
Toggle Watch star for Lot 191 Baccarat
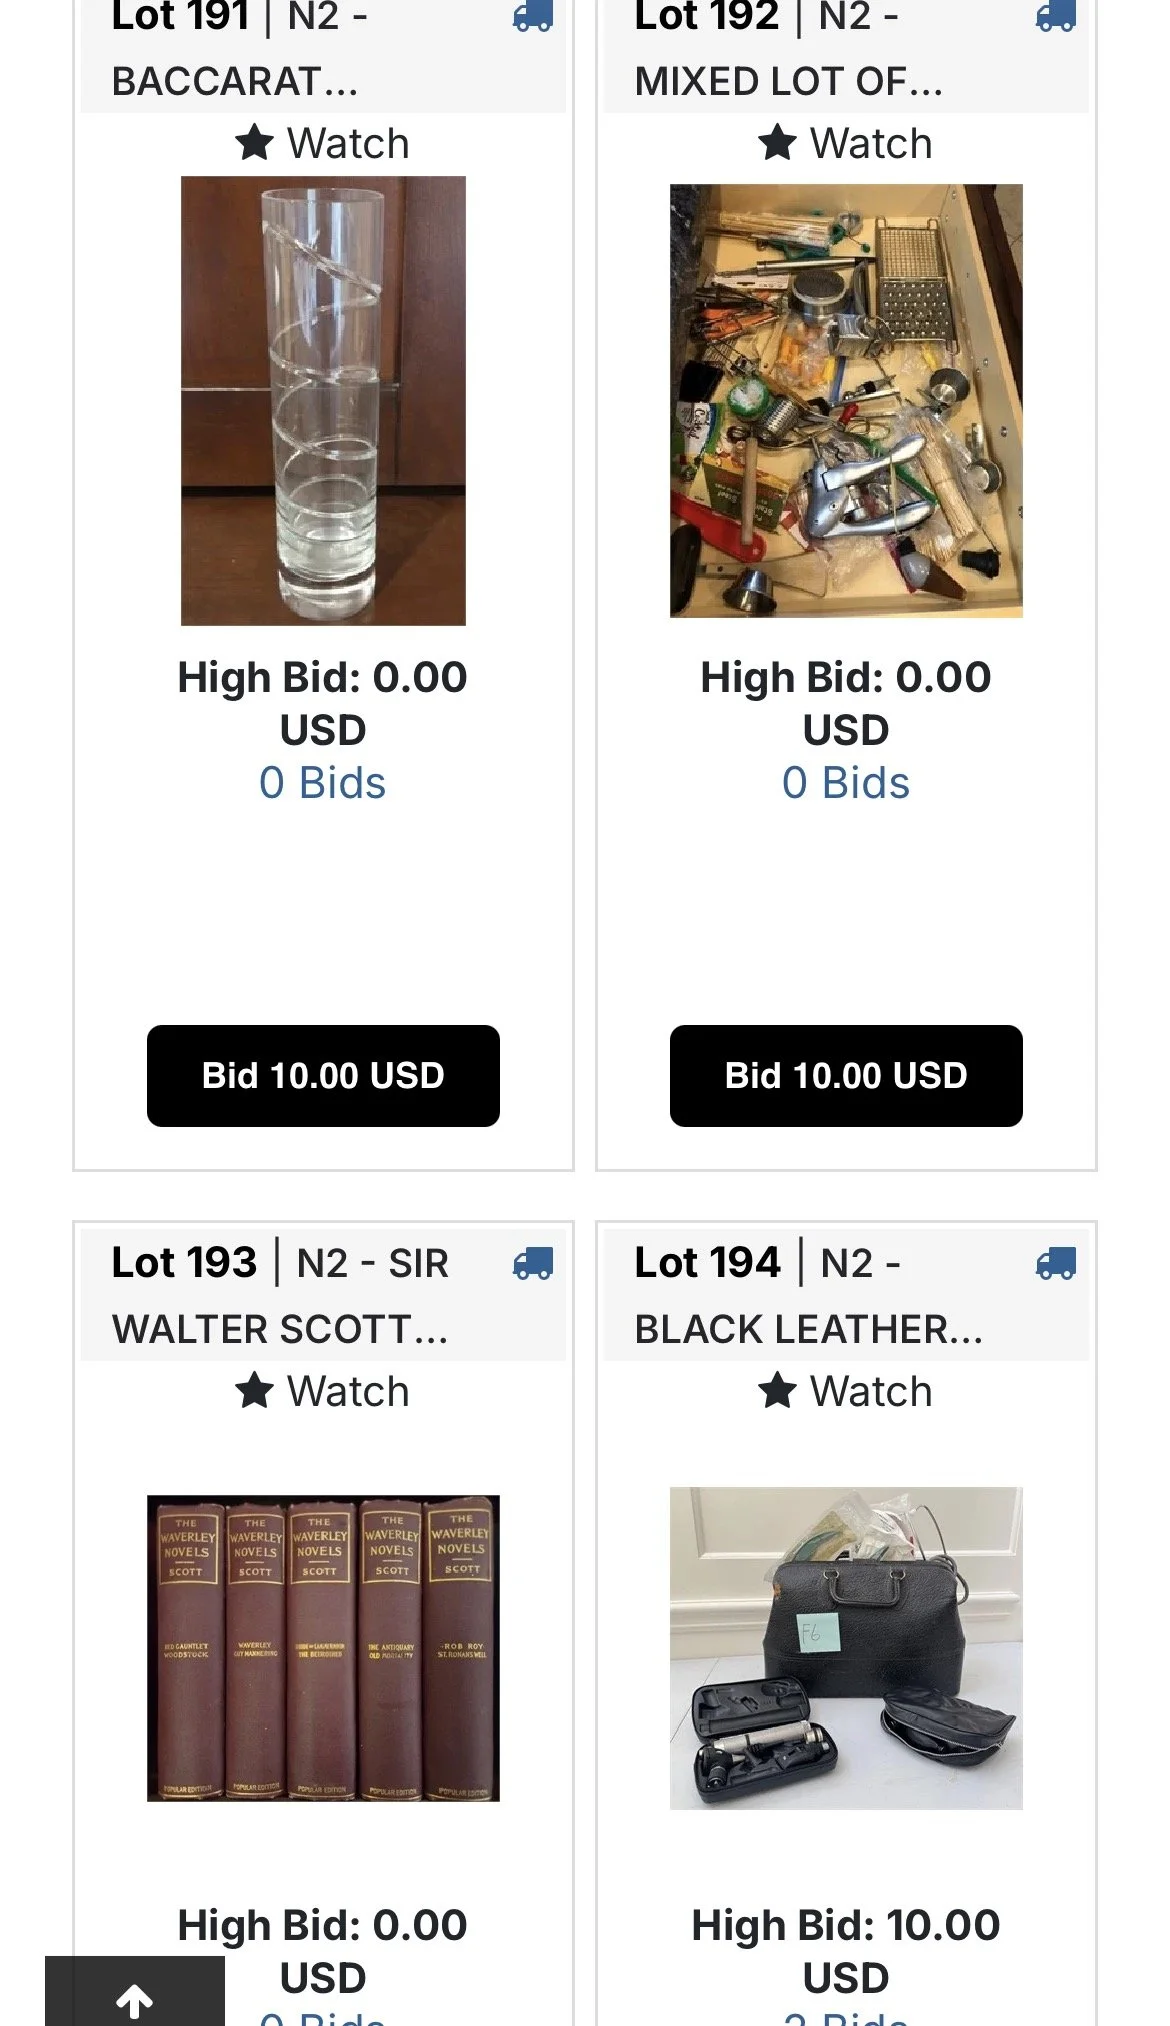pyautogui.click(x=254, y=142)
